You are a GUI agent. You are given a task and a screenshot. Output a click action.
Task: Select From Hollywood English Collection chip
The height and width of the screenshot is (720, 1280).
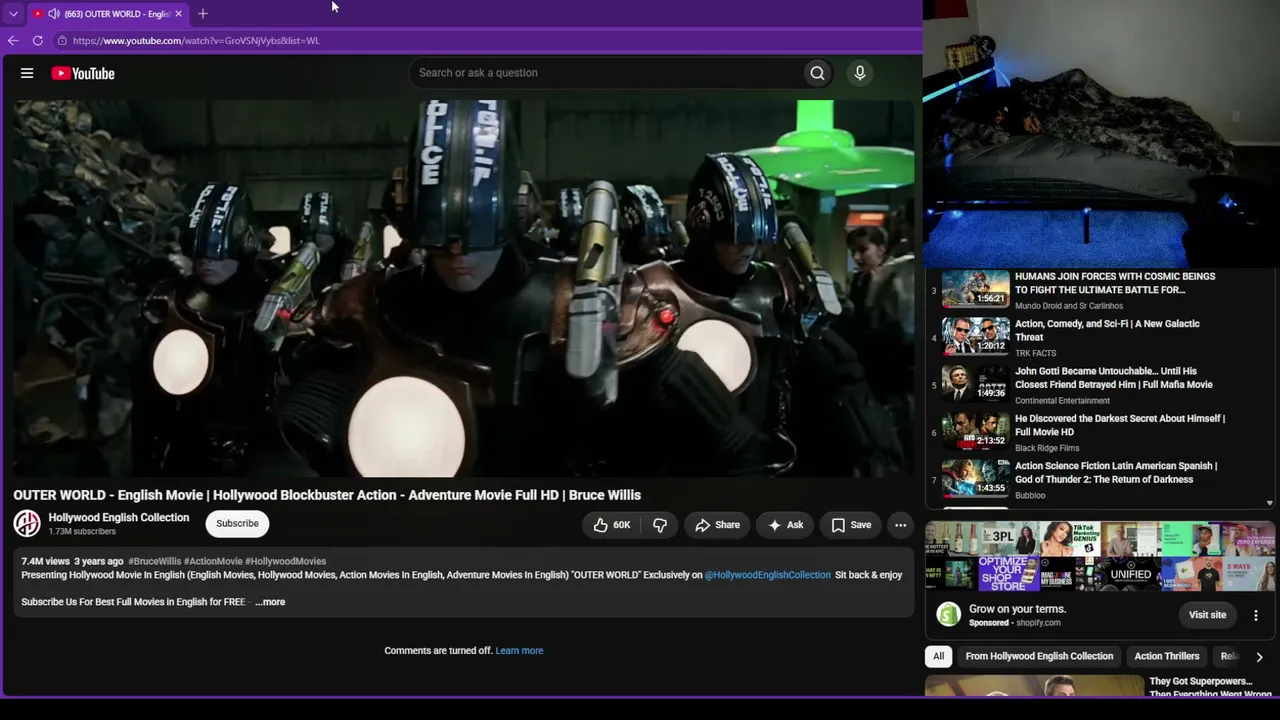(x=1039, y=657)
